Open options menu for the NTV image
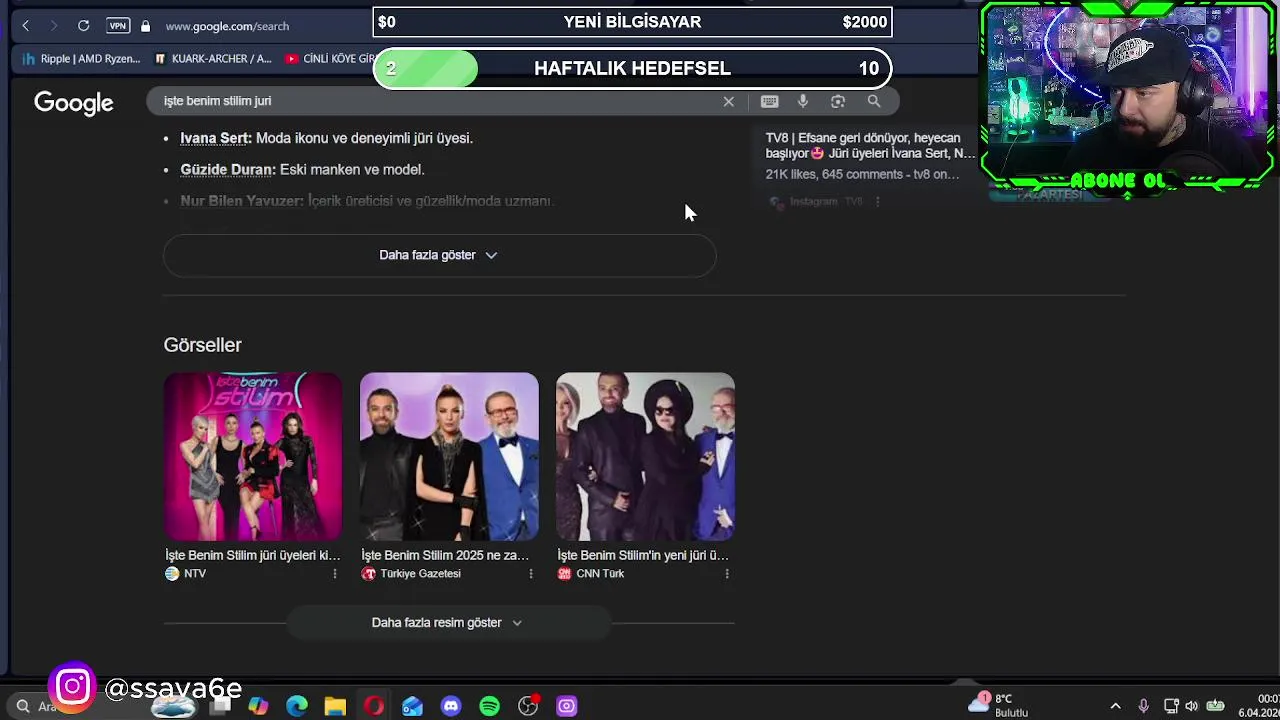 [335, 574]
